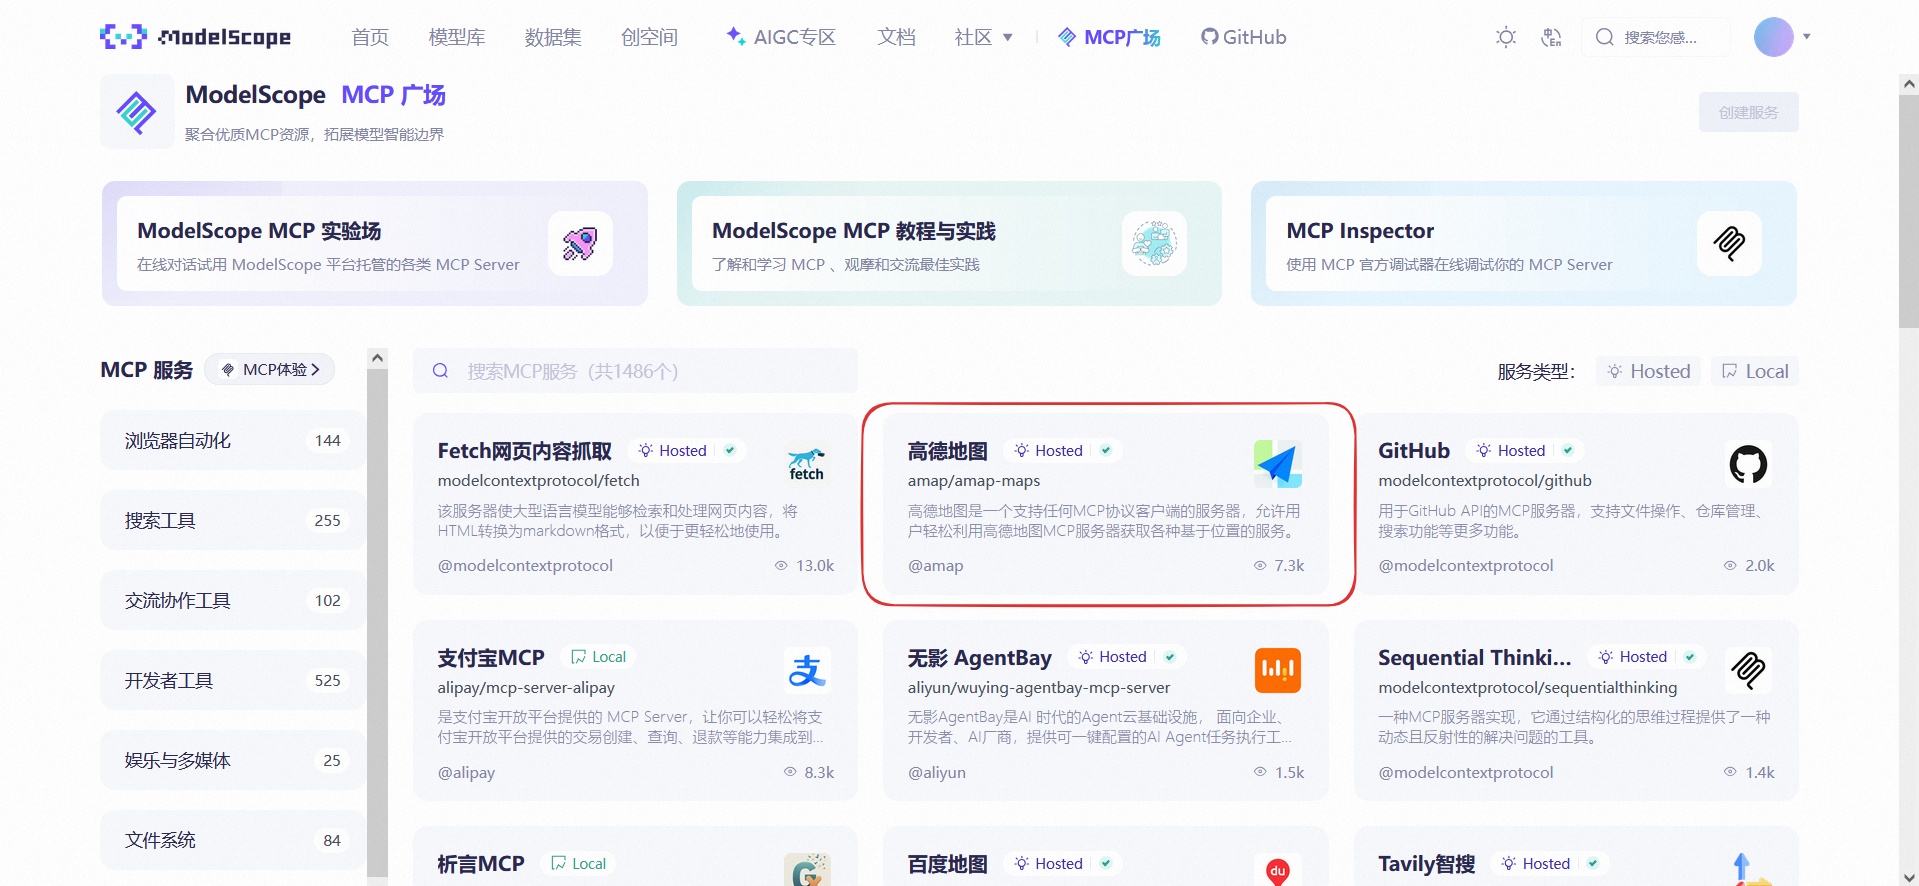
Task: Open the Tavily智搜 service title
Action: (x=1427, y=864)
